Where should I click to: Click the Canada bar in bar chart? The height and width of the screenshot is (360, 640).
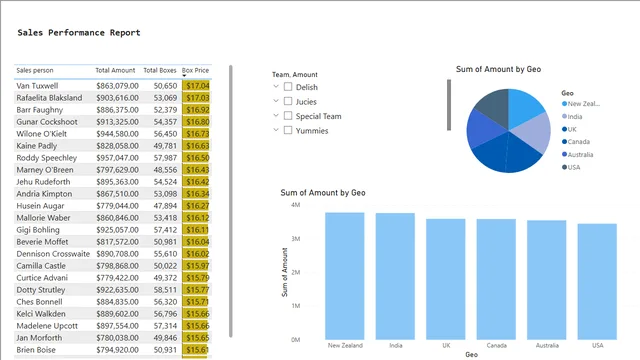(x=496, y=279)
